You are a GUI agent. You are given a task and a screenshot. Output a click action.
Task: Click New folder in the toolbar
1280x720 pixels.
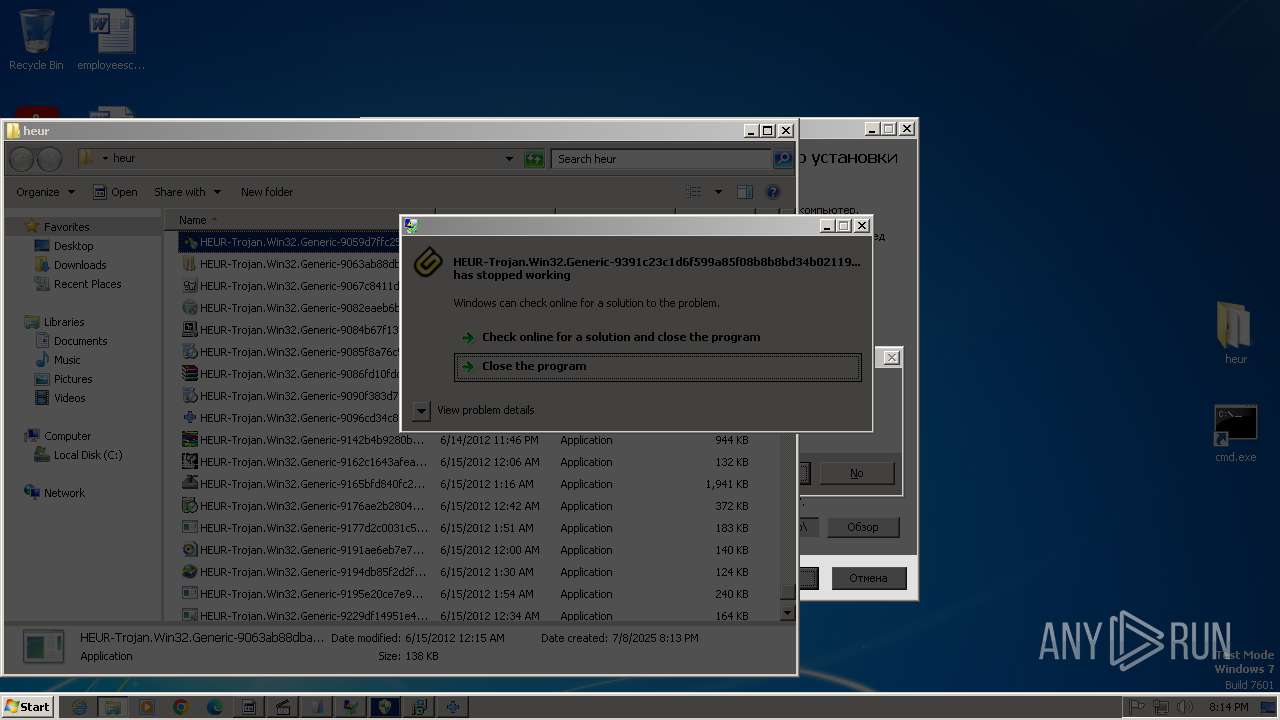click(267, 192)
